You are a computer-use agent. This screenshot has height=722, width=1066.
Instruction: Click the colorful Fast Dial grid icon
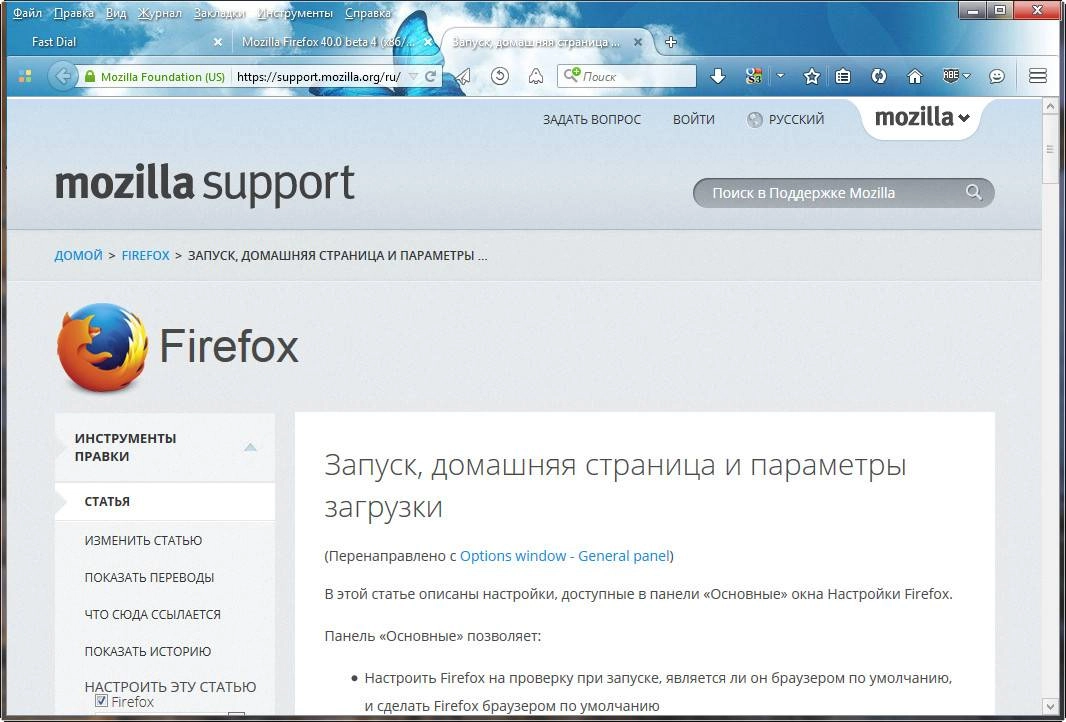[x=25, y=76]
